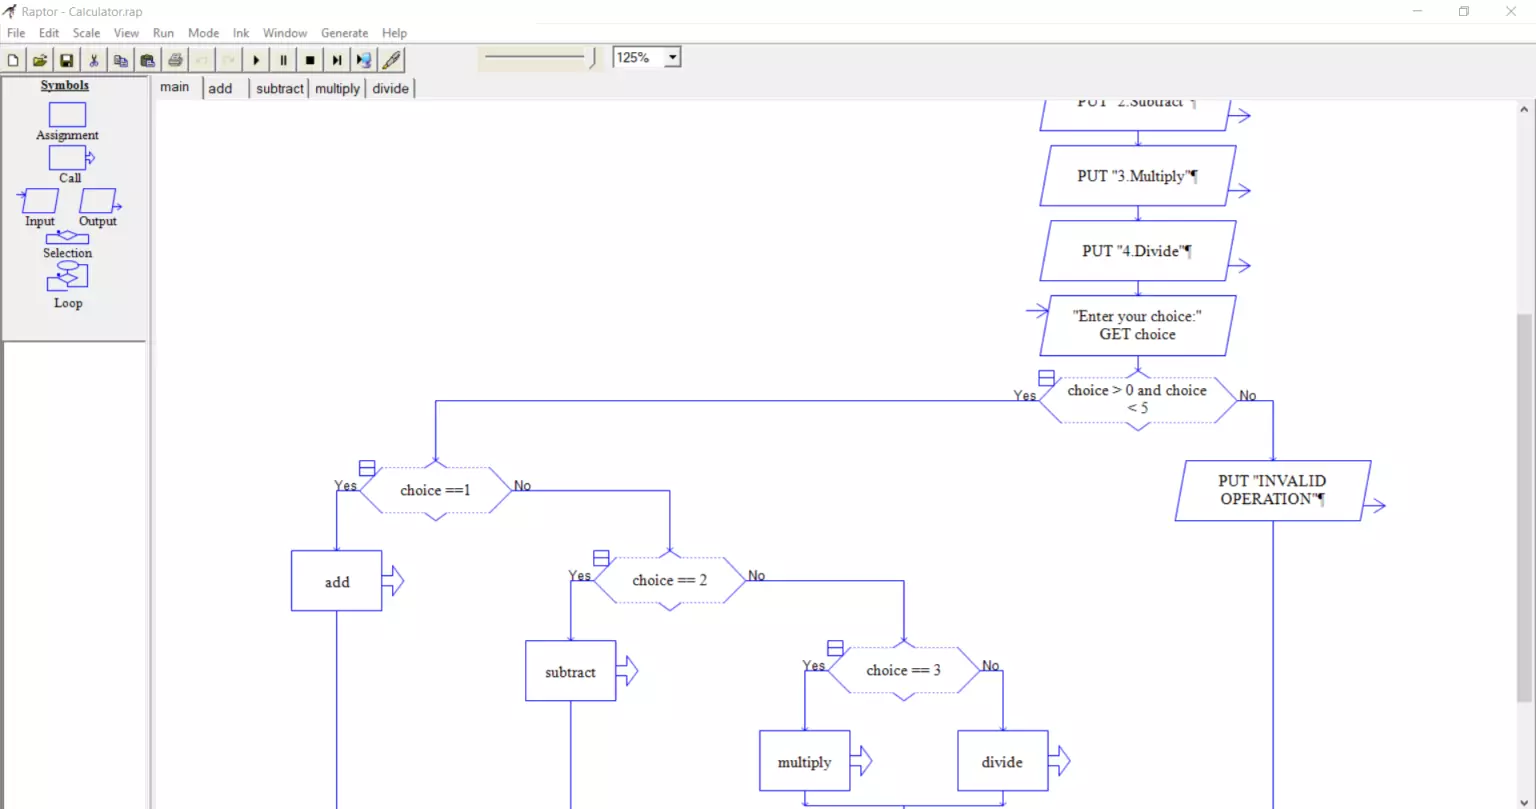Open the Mode menu
This screenshot has width=1536, height=809.
(x=203, y=33)
